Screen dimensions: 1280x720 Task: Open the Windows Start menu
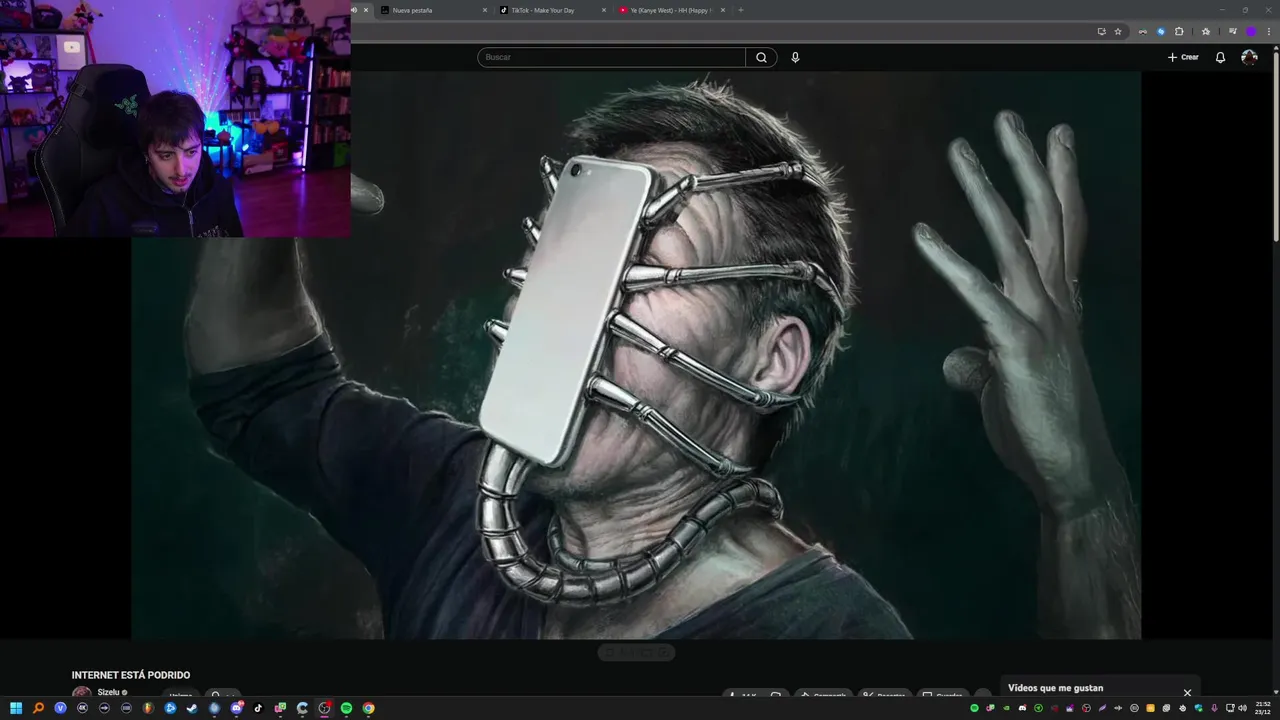tap(16, 708)
